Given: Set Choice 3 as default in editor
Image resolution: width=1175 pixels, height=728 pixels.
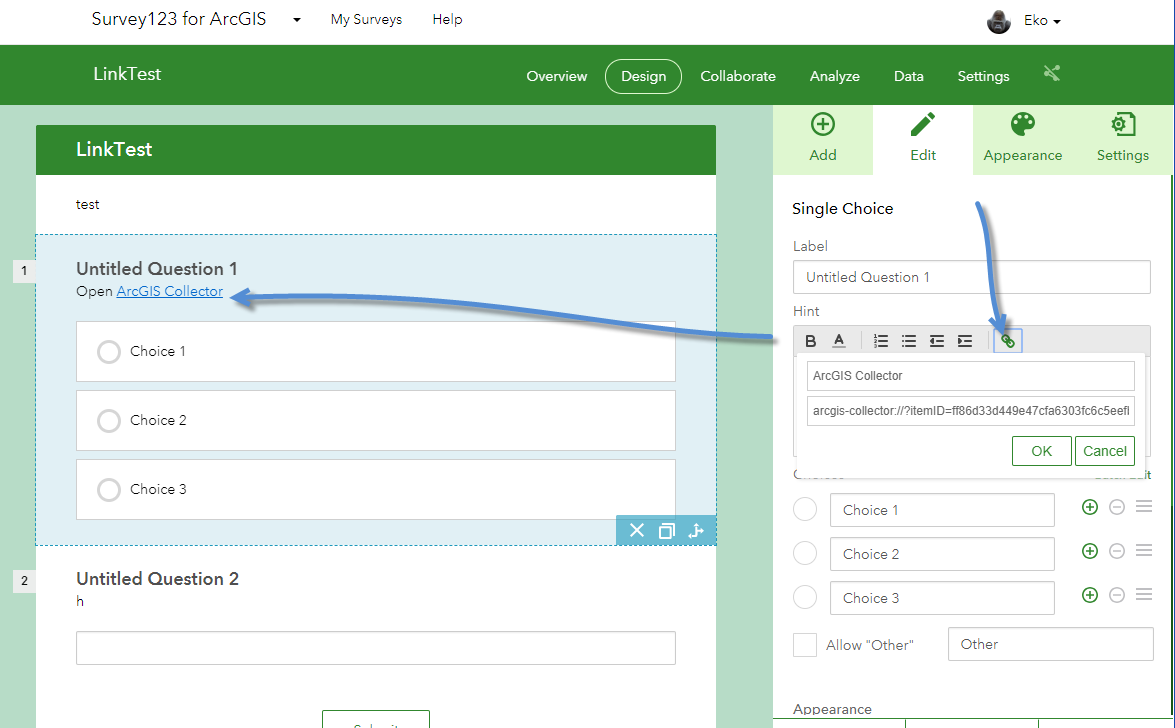Looking at the screenshot, I should tap(805, 598).
